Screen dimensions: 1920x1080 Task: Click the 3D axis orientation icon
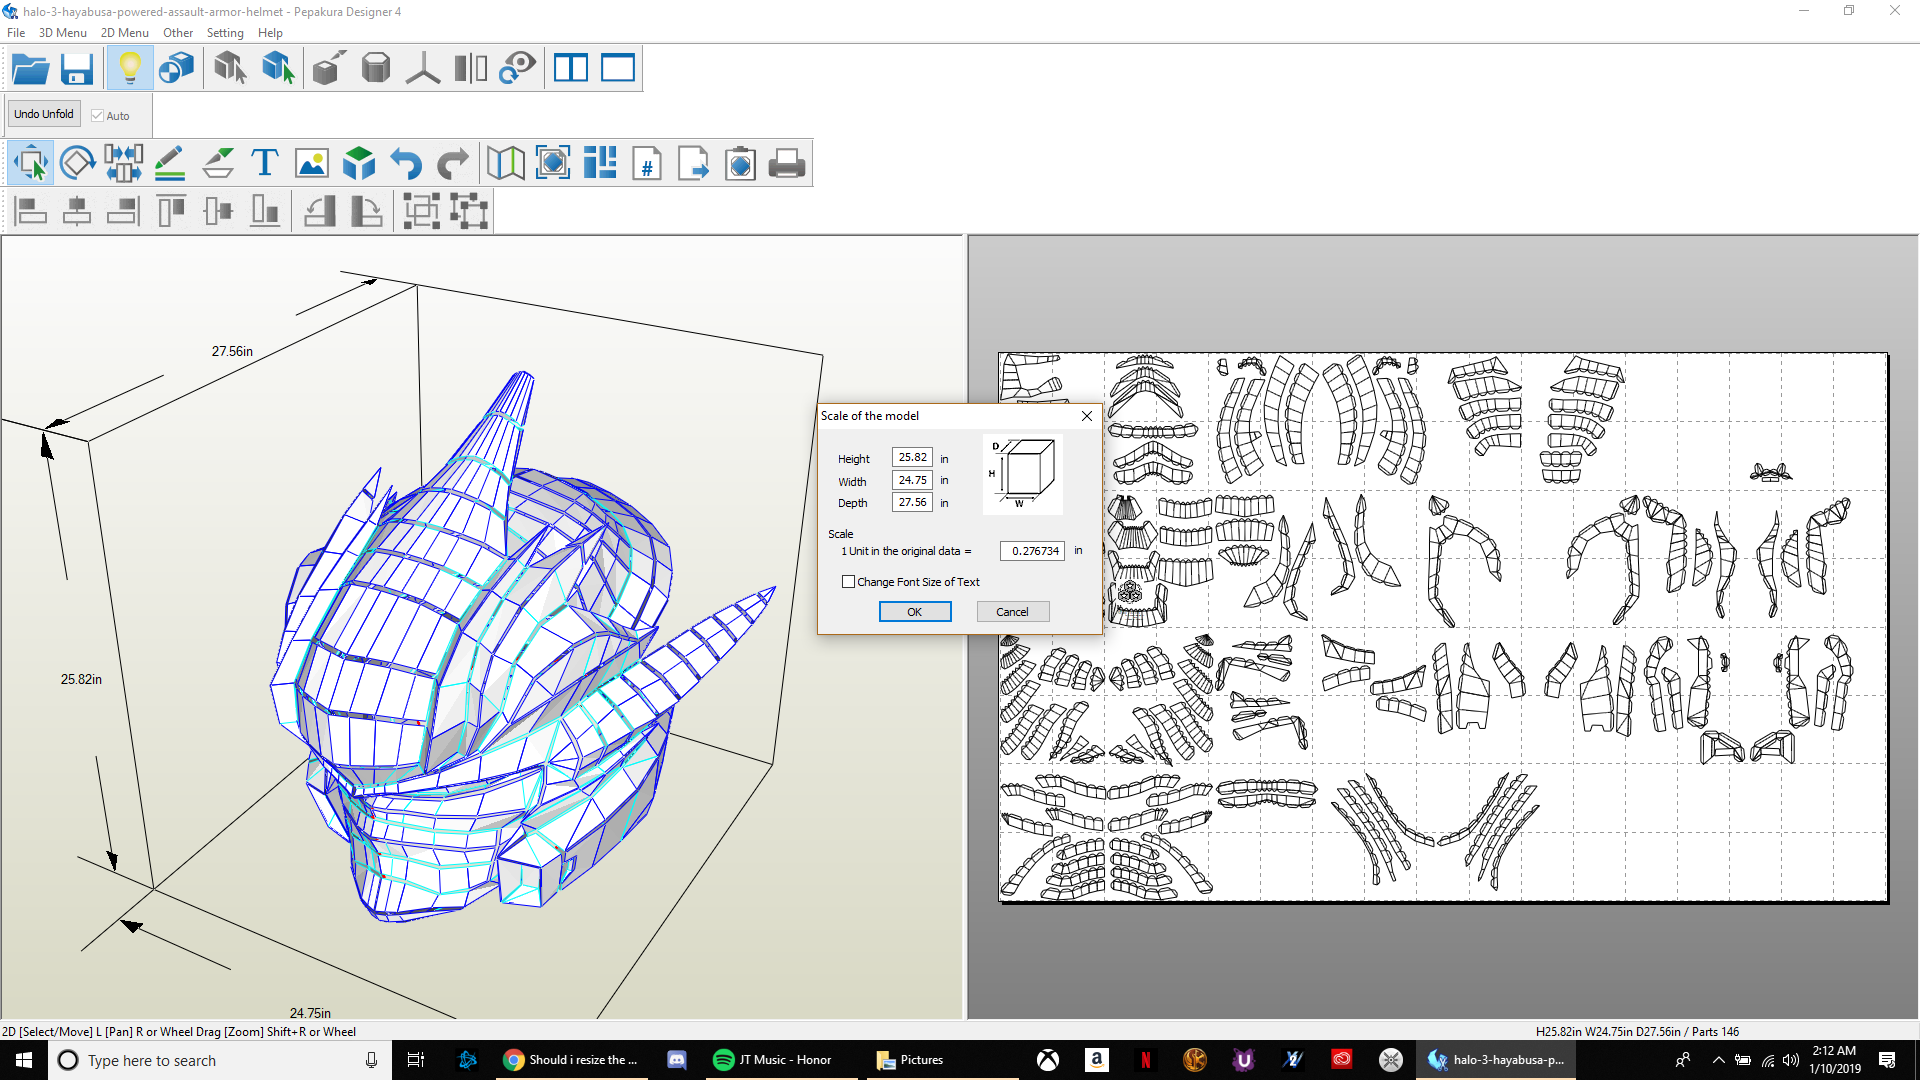coord(423,69)
